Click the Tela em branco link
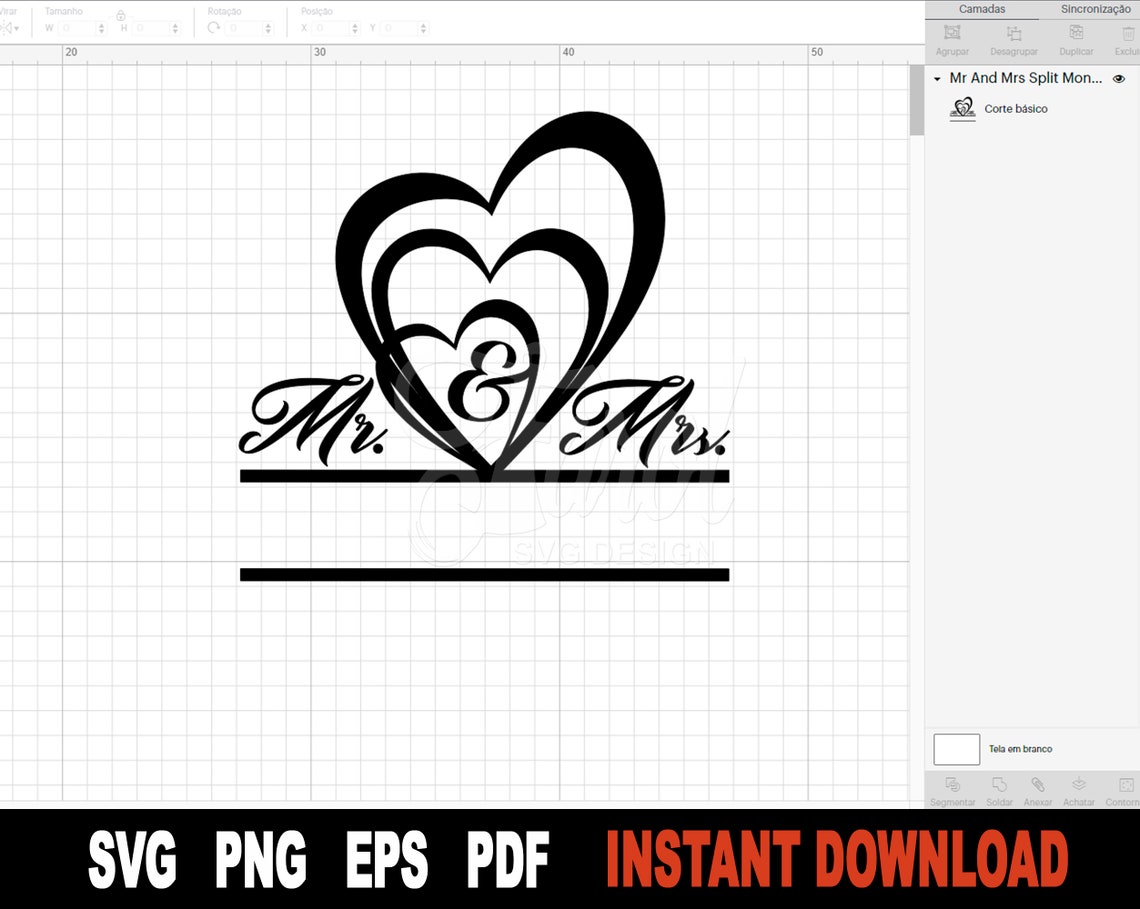 click(x=1018, y=748)
